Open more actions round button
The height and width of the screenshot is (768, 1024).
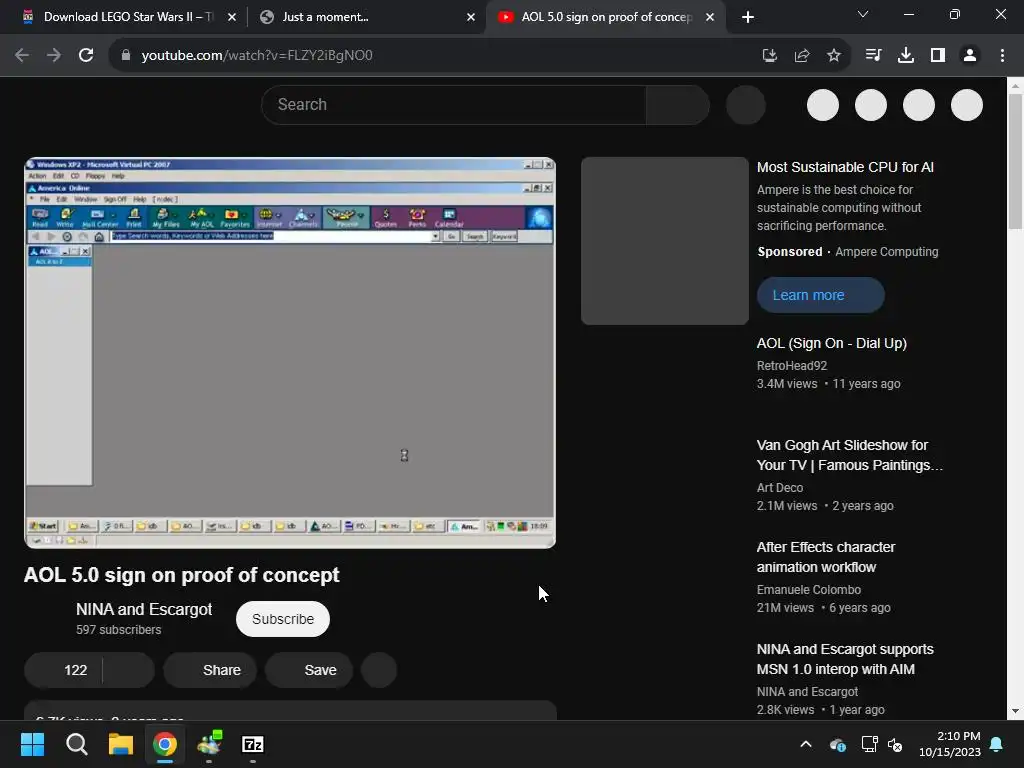click(x=379, y=670)
